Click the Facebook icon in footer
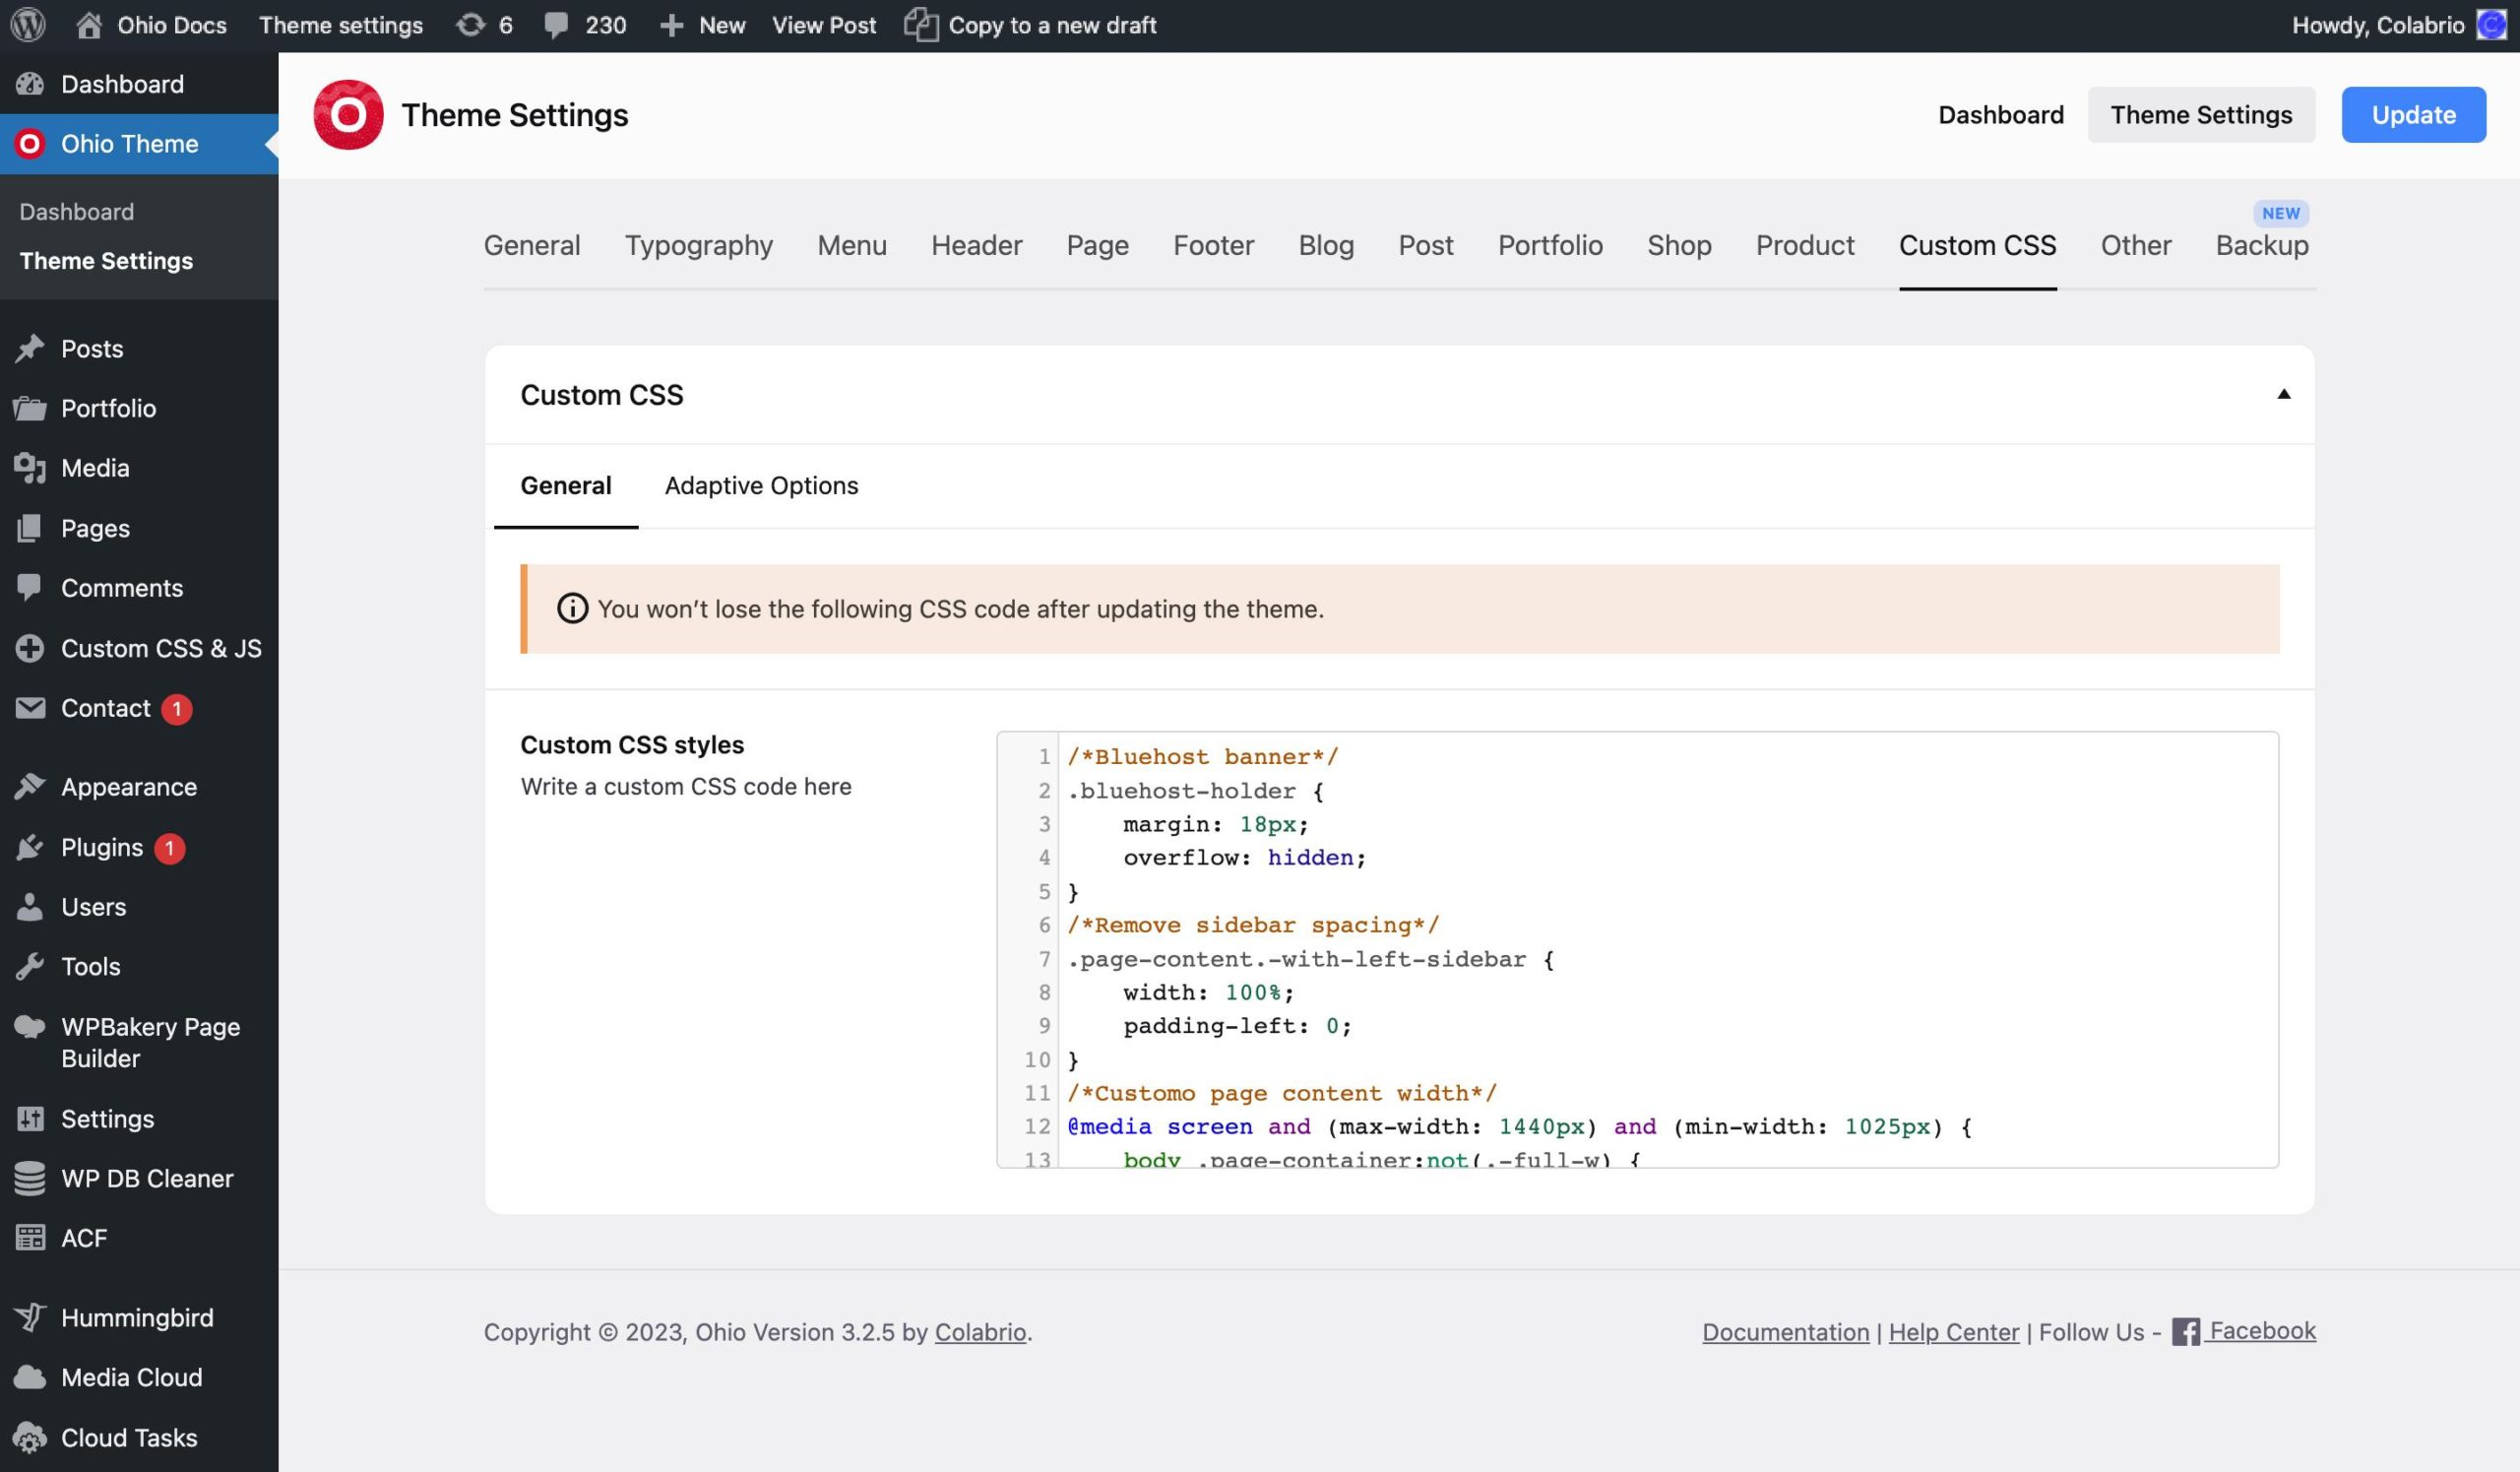Viewport: 2520px width, 1472px height. click(x=2185, y=1332)
